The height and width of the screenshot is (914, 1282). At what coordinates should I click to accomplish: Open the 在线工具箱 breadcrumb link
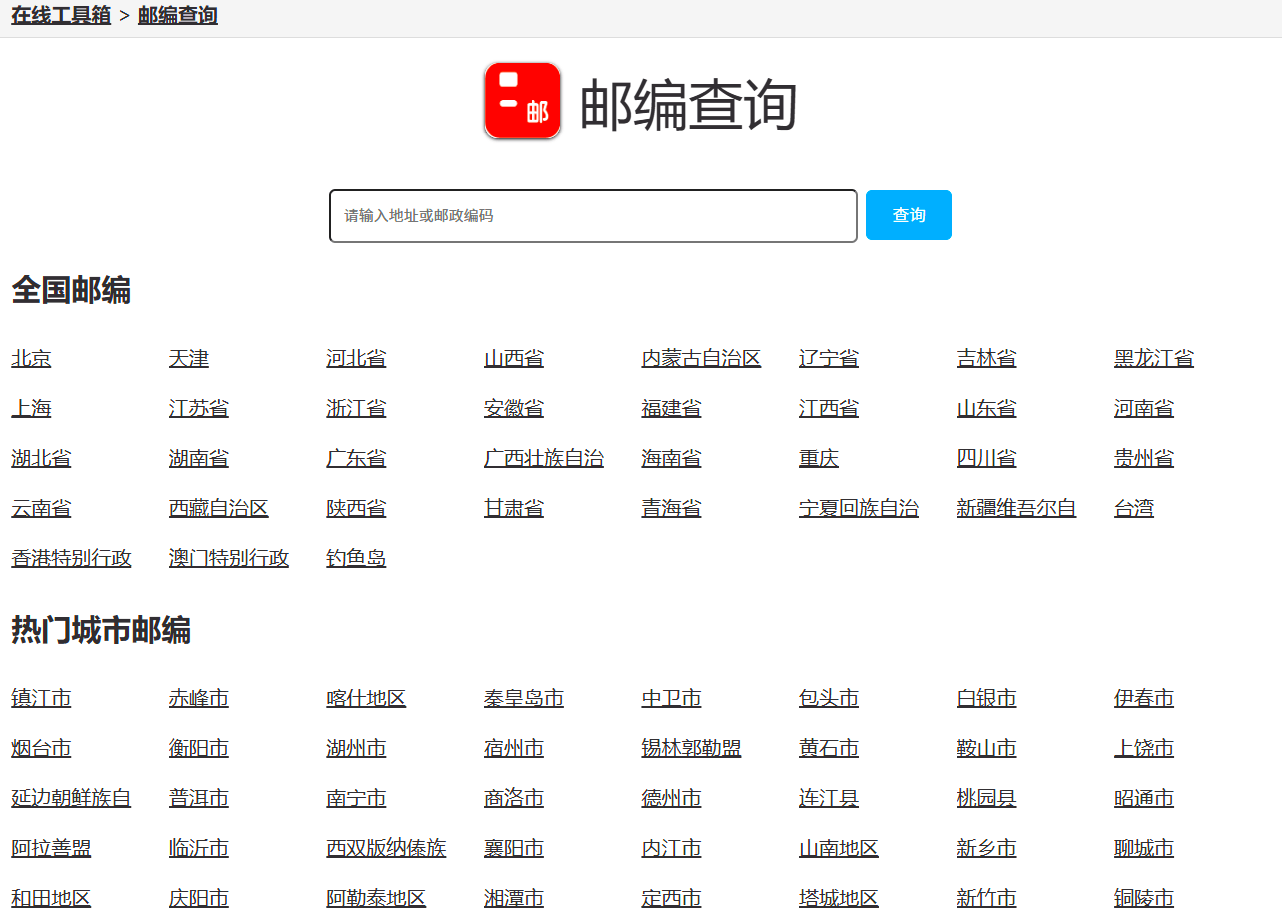coord(61,16)
